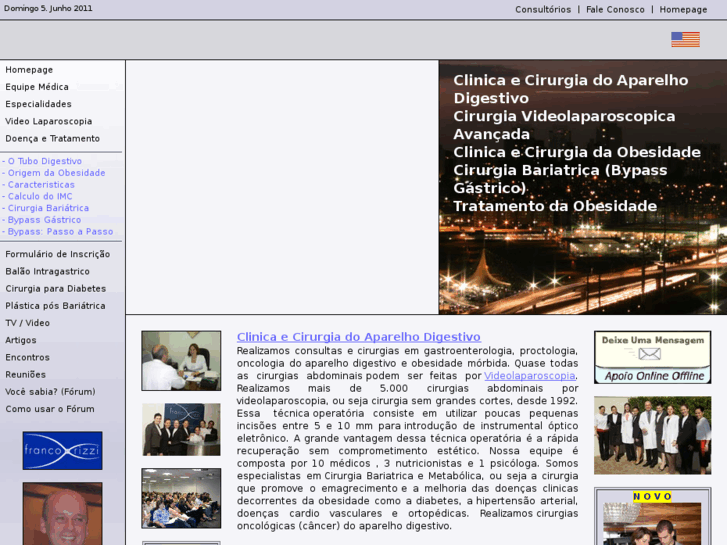Click the envelope in the Deixe Uma Mensagem box
The width and height of the screenshot is (727, 545).
pos(649,354)
